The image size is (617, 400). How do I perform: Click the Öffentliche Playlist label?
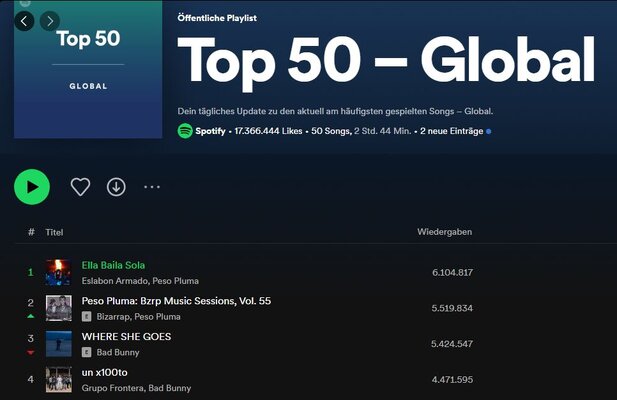point(217,18)
